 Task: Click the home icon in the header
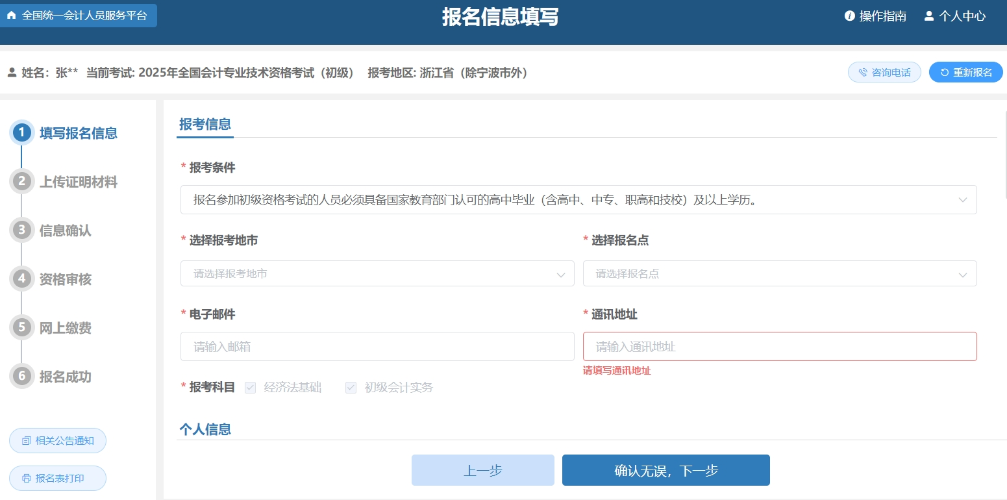pyautogui.click(x=12, y=16)
